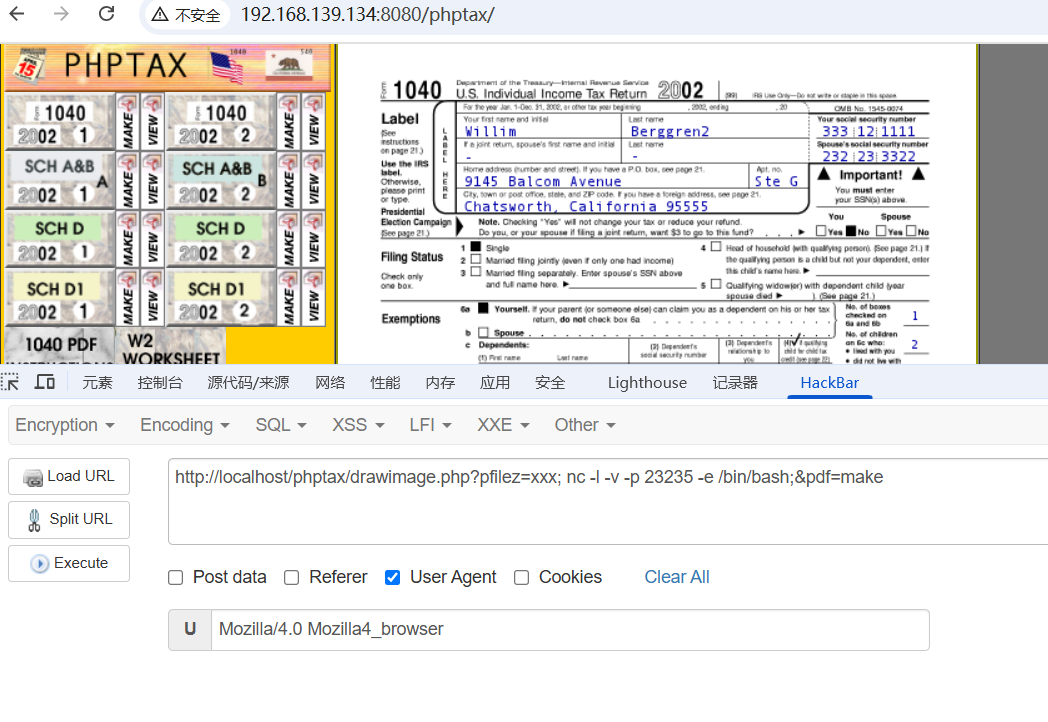Switch to the 安全 DevTools tab
1048x722 pixels.
tap(550, 382)
